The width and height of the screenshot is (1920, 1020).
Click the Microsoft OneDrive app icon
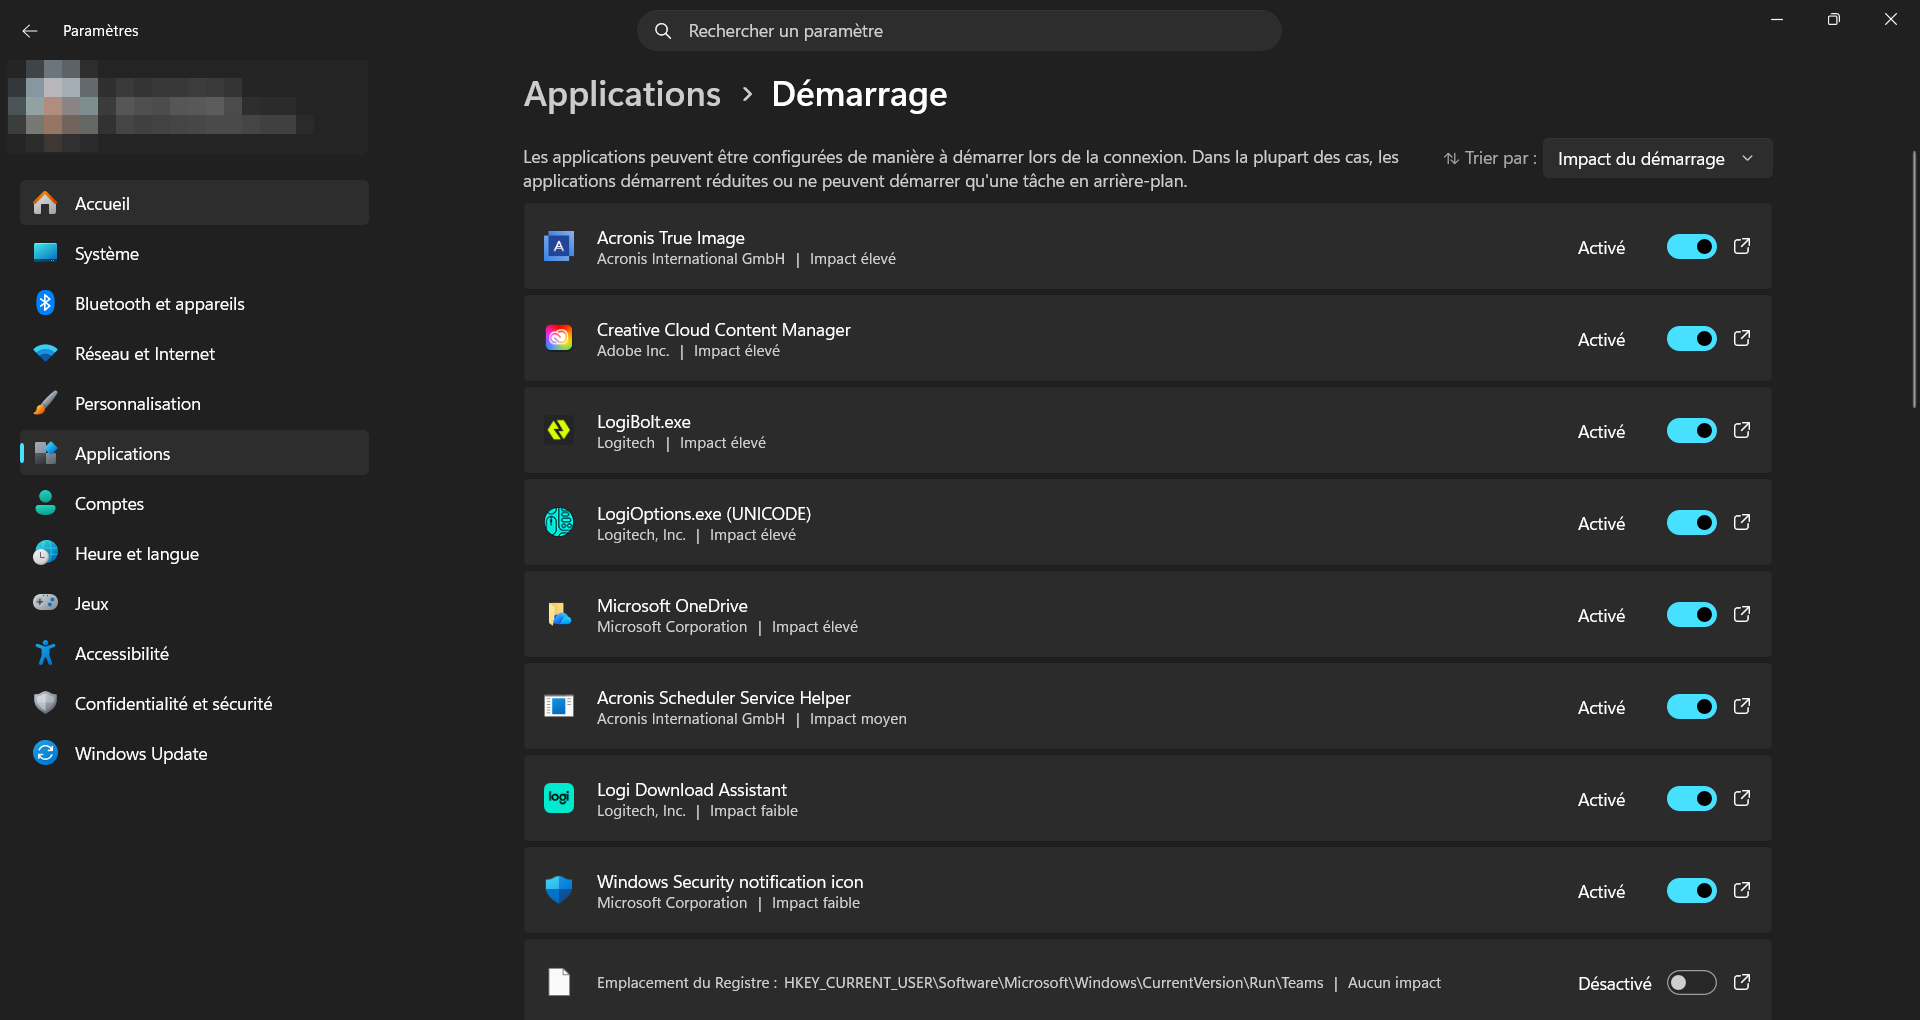(x=559, y=614)
